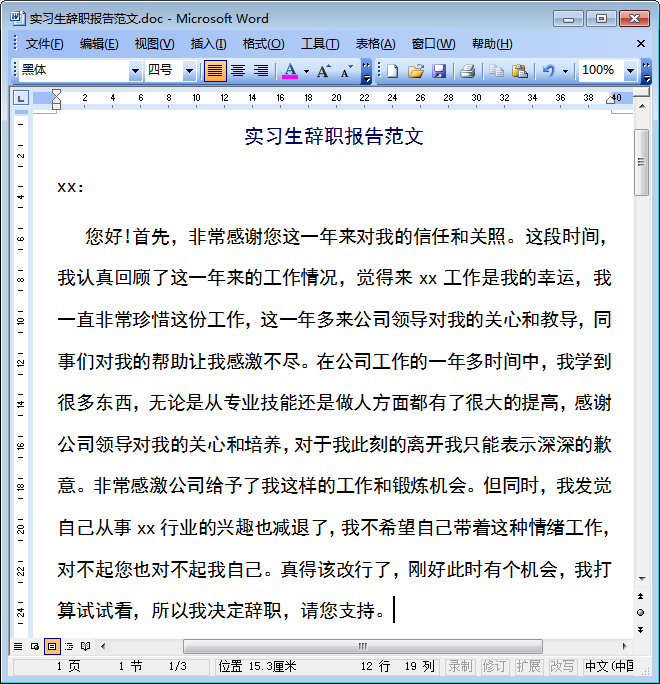Image resolution: width=660 pixels, height=684 pixels.
Task: Click the align right icon
Action: 261,70
